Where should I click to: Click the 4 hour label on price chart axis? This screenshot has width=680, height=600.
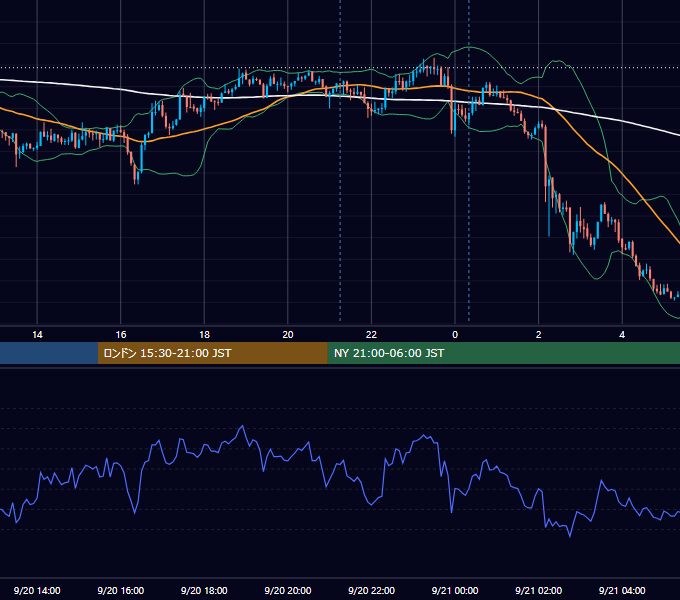click(x=622, y=335)
